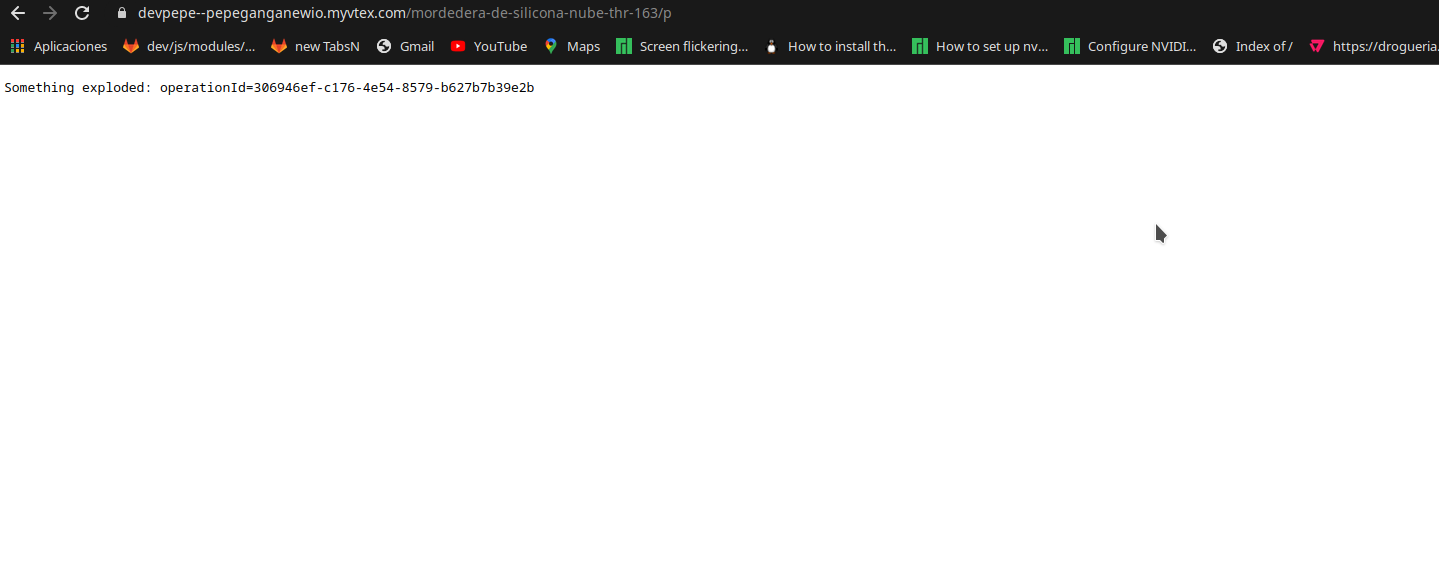Open the 'How to set up nv...' bookmark
This screenshot has width=1439, height=586.
pyautogui.click(x=992, y=46)
